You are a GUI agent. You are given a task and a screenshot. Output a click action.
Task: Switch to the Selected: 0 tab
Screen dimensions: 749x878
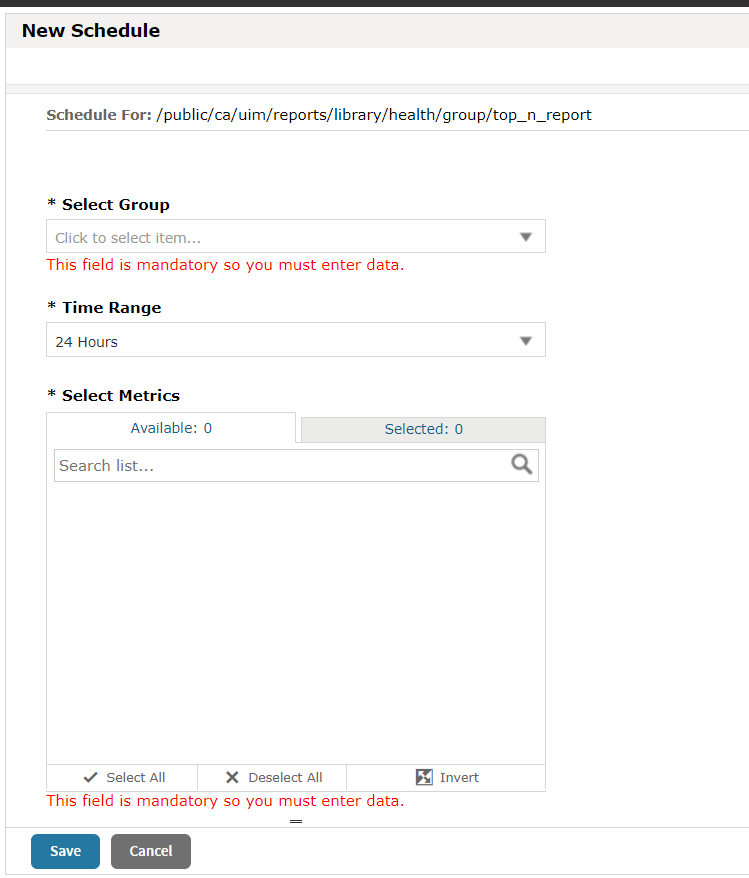(423, 429)
